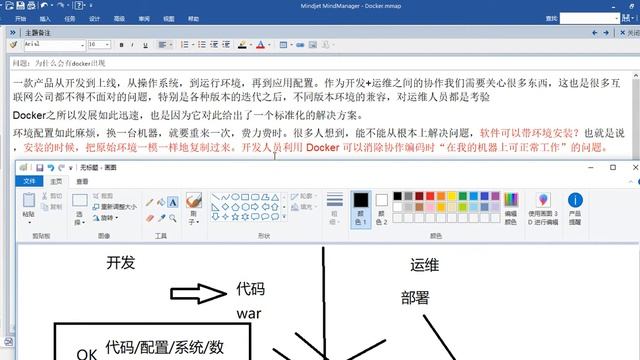Choose the right arrow shape in Paint shapes gallery

click(255, 207)
